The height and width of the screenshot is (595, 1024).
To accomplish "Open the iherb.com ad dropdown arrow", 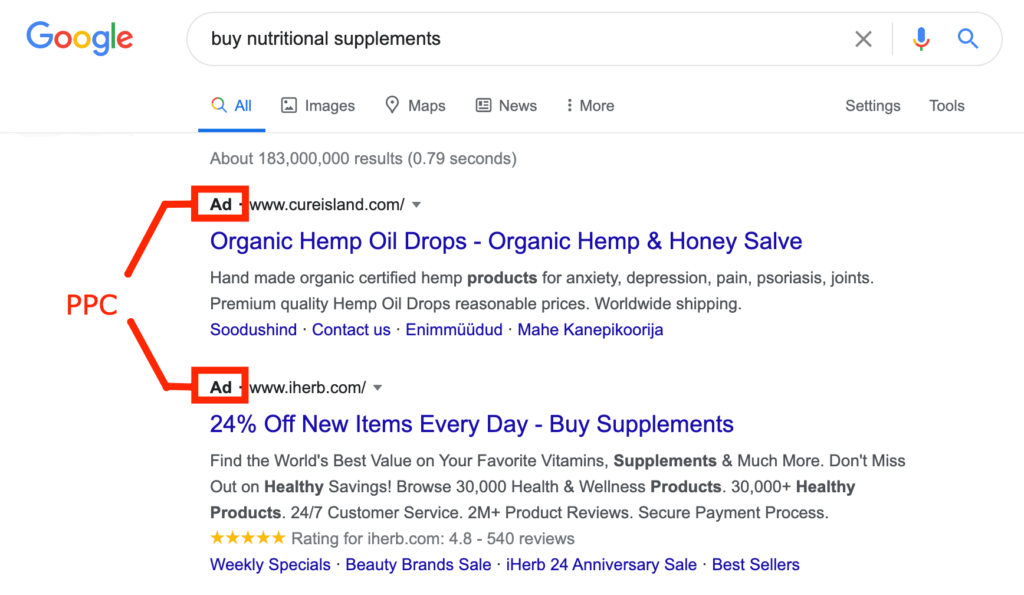I will 378,388.
